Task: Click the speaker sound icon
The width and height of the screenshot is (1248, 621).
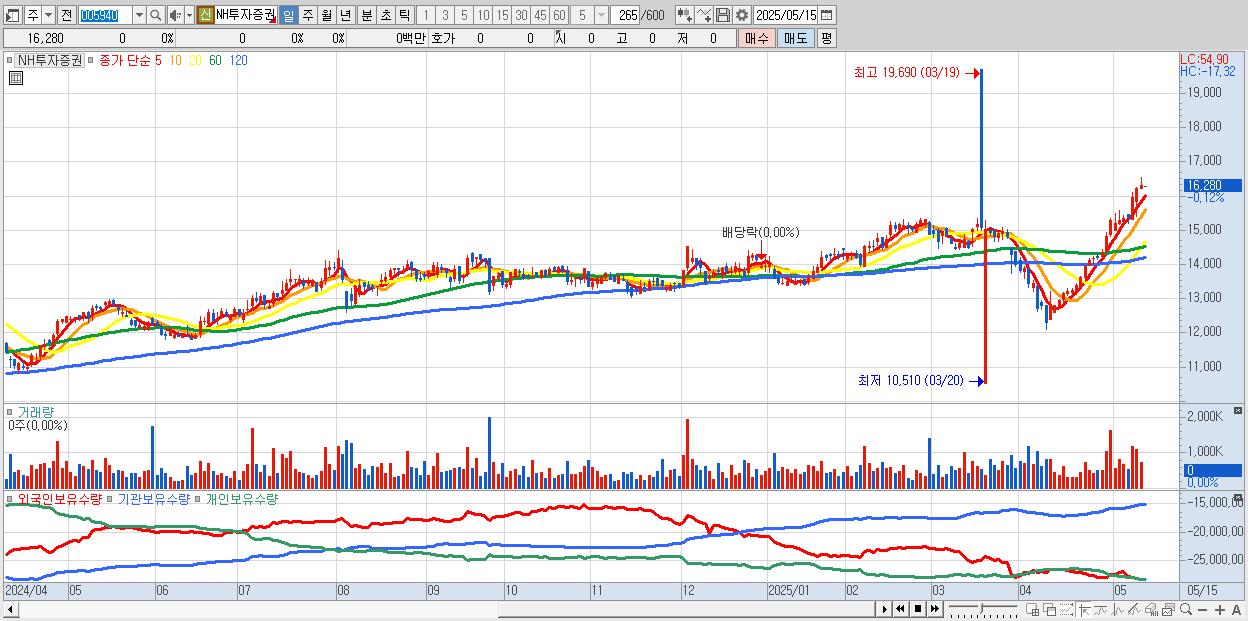Action: [175, 15]
